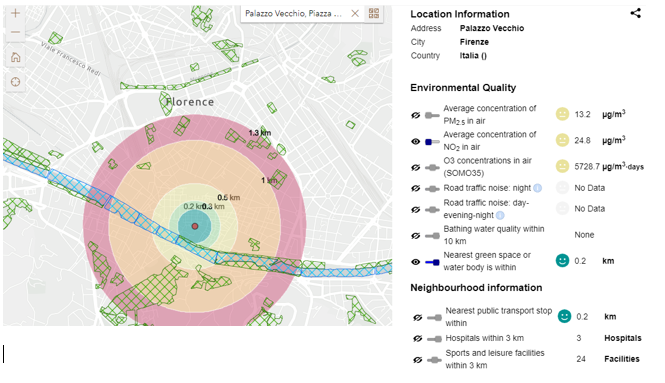Adjust the NO2 layer opacity slider
This screenshot has width=665, height=383.
(432, 142)
